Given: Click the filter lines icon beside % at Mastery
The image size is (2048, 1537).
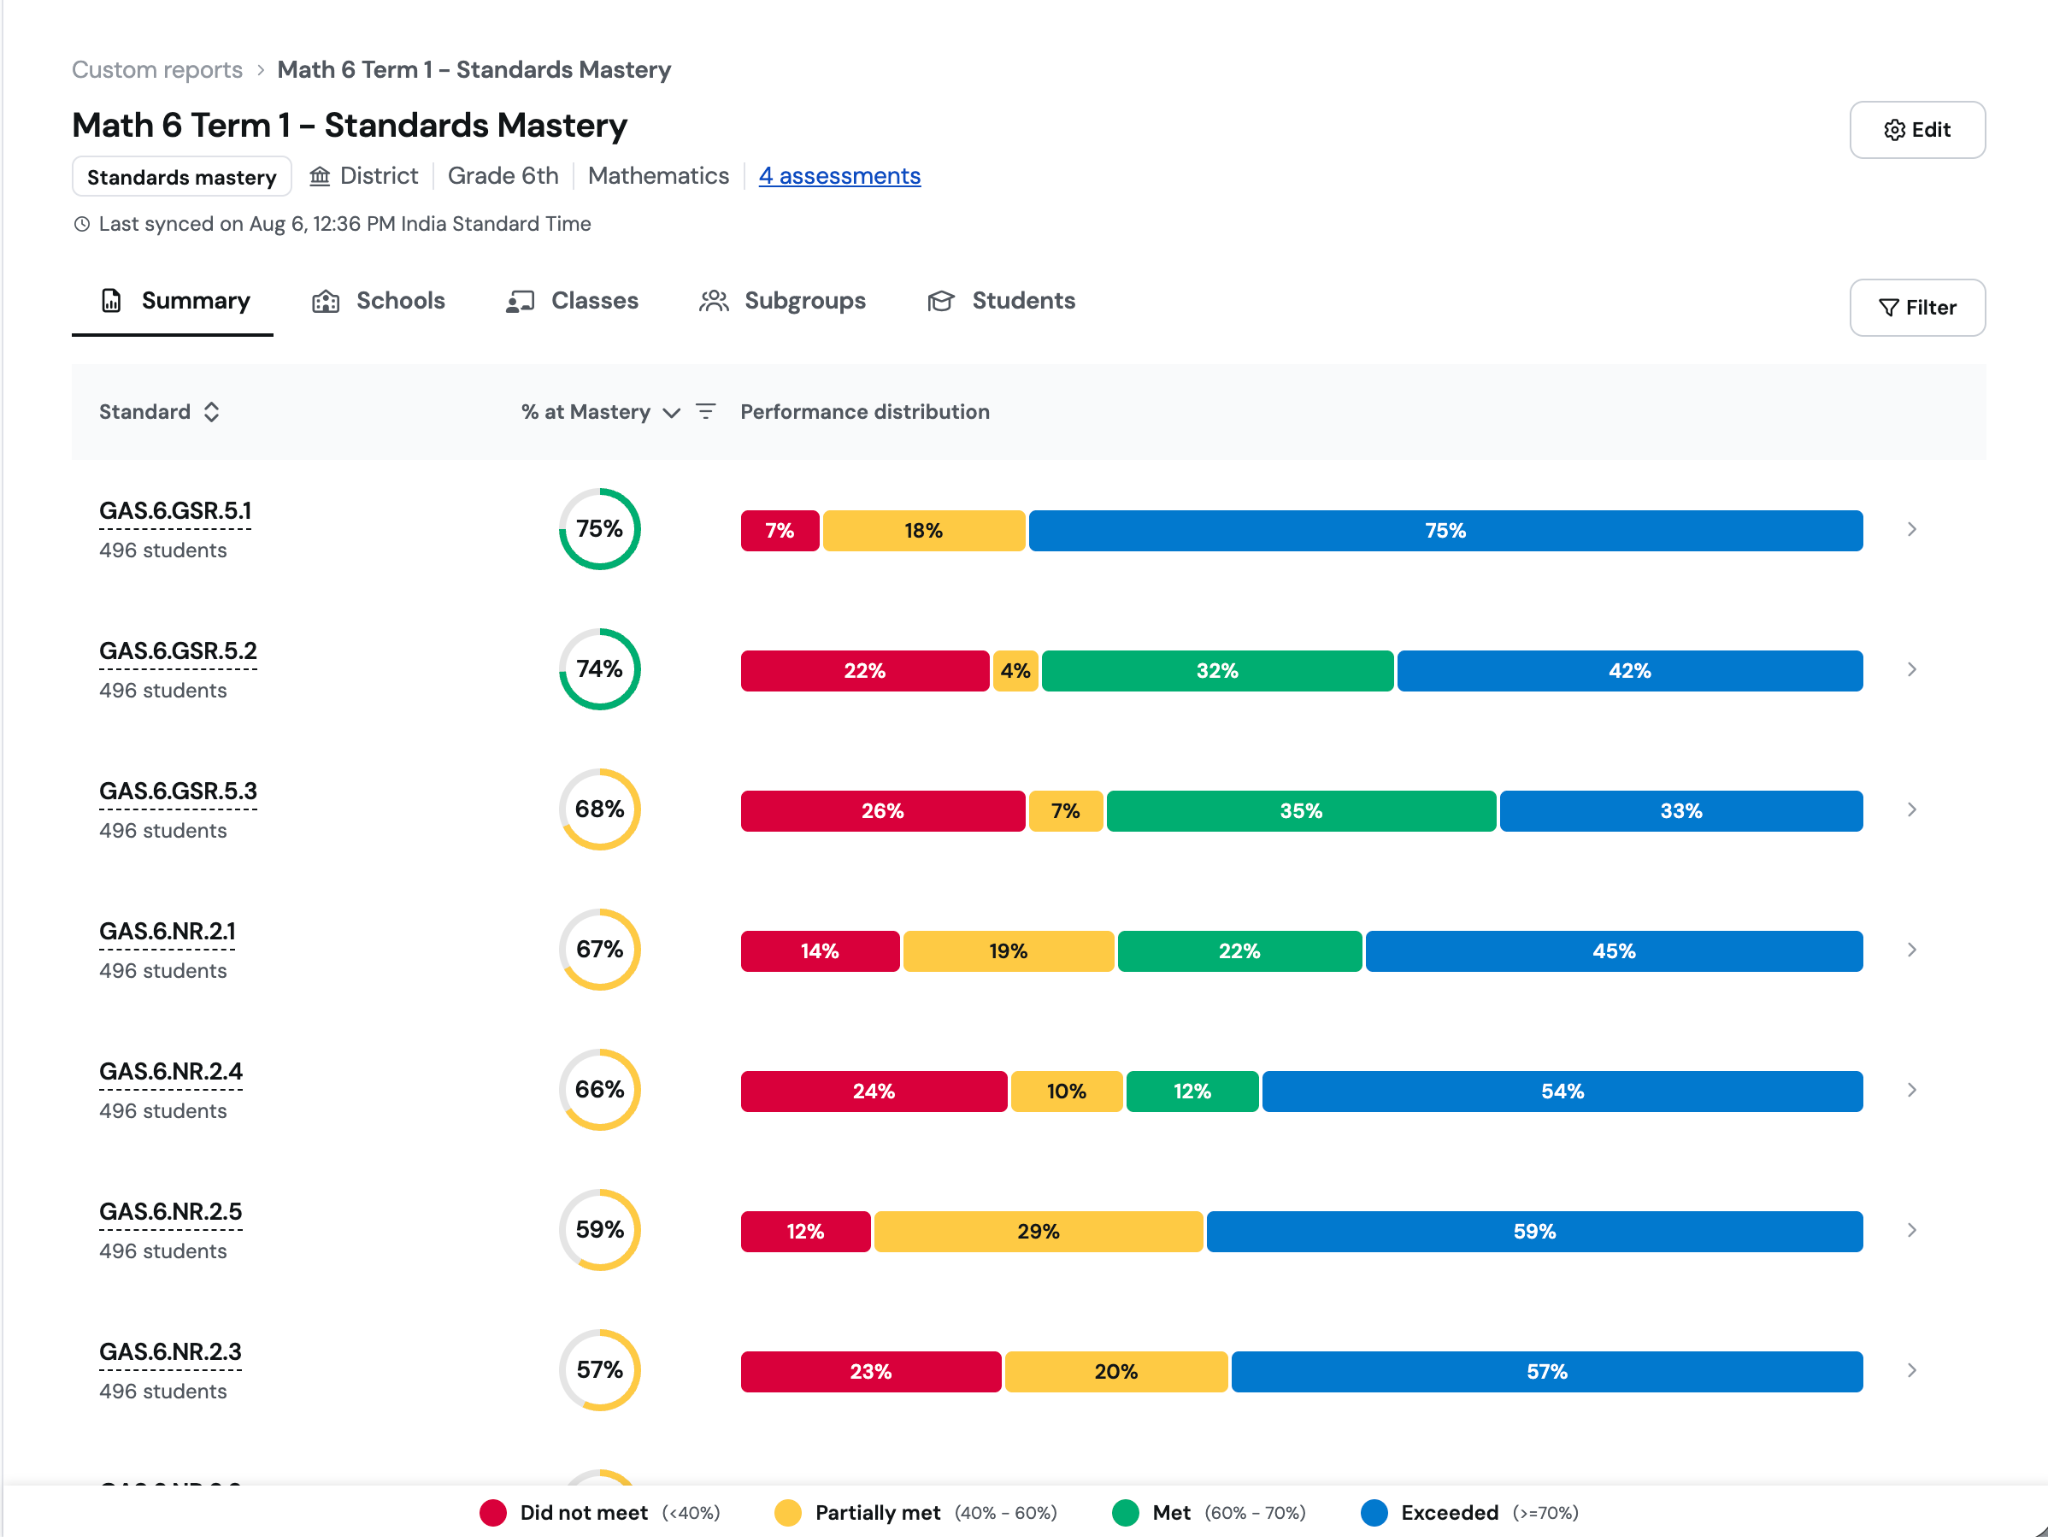Looking at the screenshot, I should pyautogui.click(x=706, y=412).
